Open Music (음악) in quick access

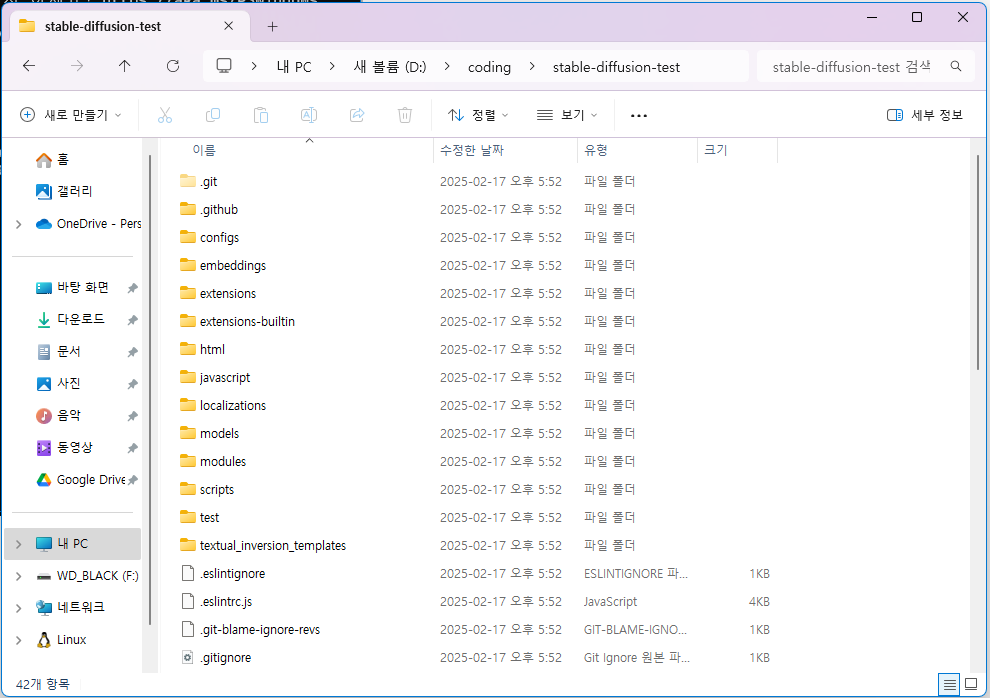click(x=59, y=415)
